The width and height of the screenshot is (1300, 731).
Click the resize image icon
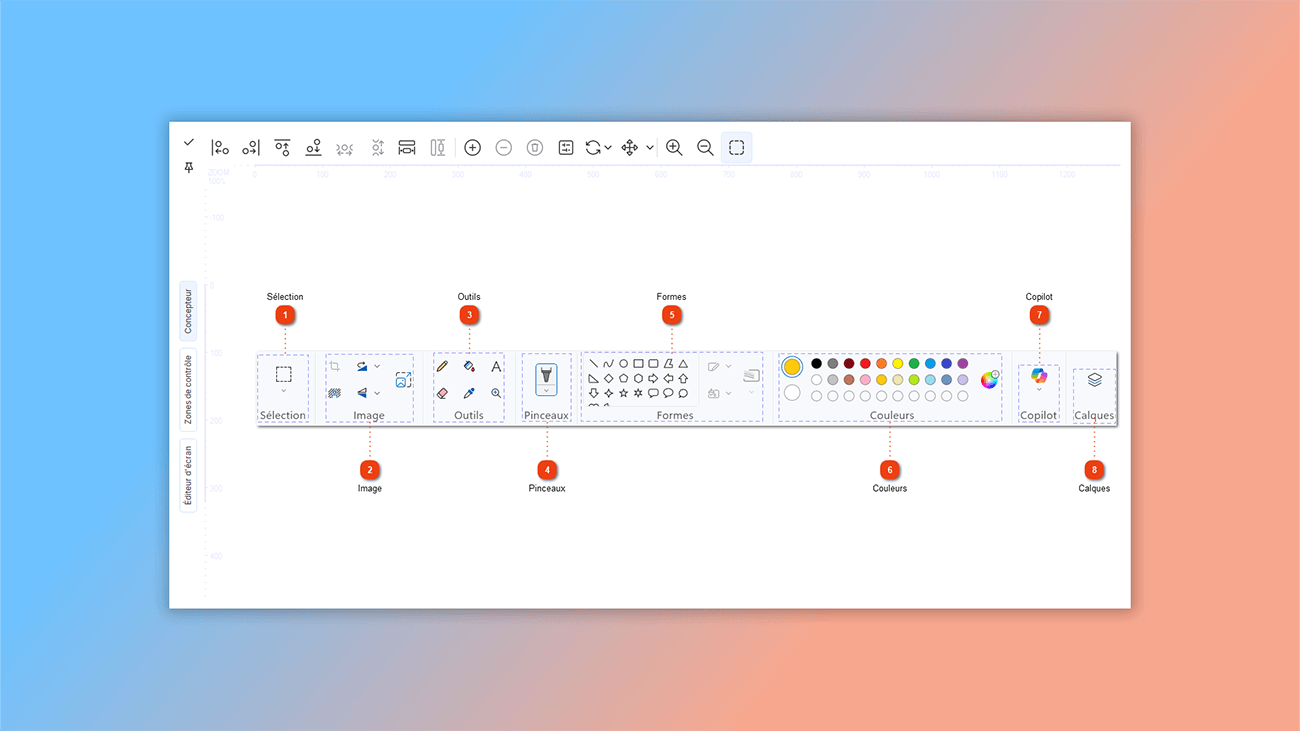pyautogui.click(x=402, y=380)
